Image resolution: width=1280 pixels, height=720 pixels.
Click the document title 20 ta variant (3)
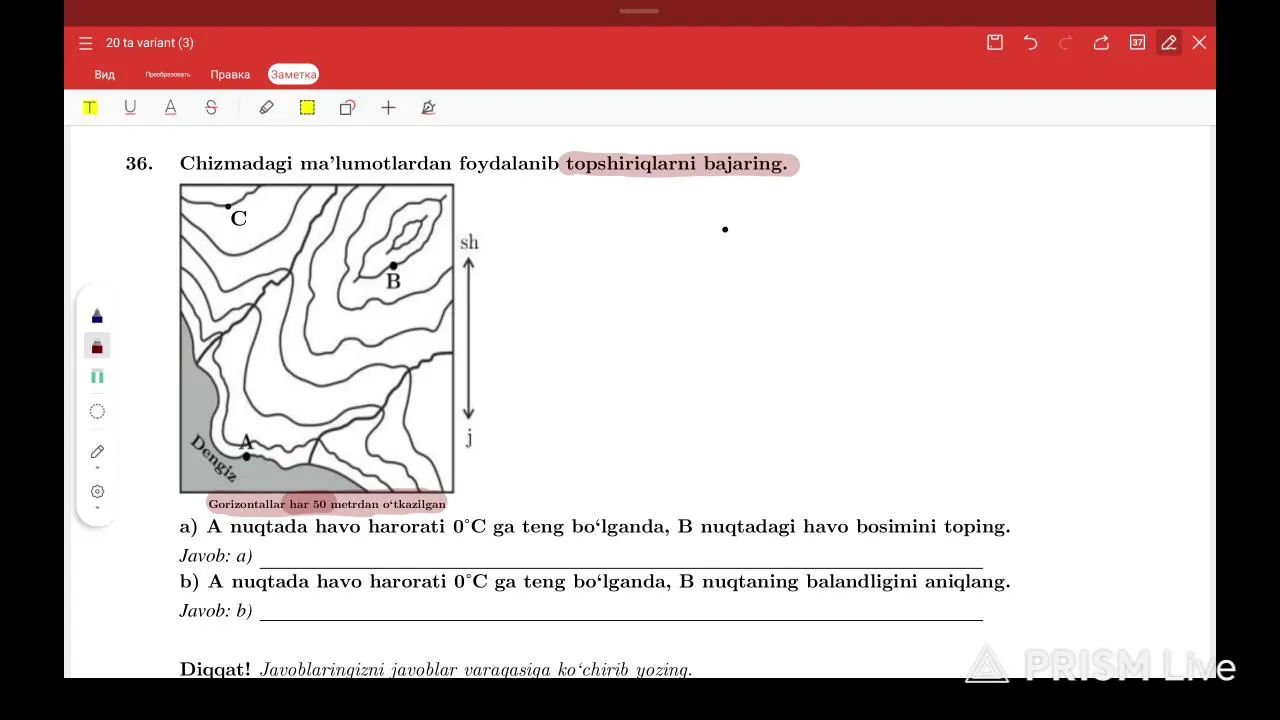(150, 43)
